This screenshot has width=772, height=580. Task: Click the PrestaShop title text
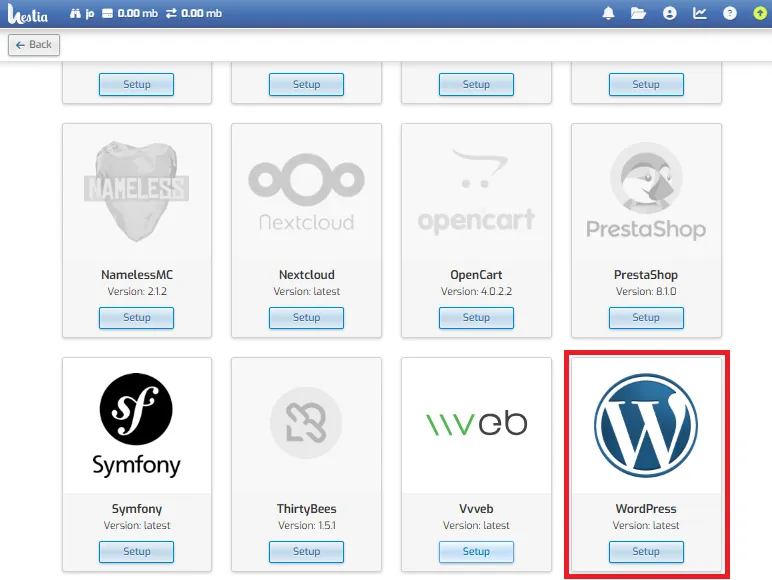tap(646, 275)
